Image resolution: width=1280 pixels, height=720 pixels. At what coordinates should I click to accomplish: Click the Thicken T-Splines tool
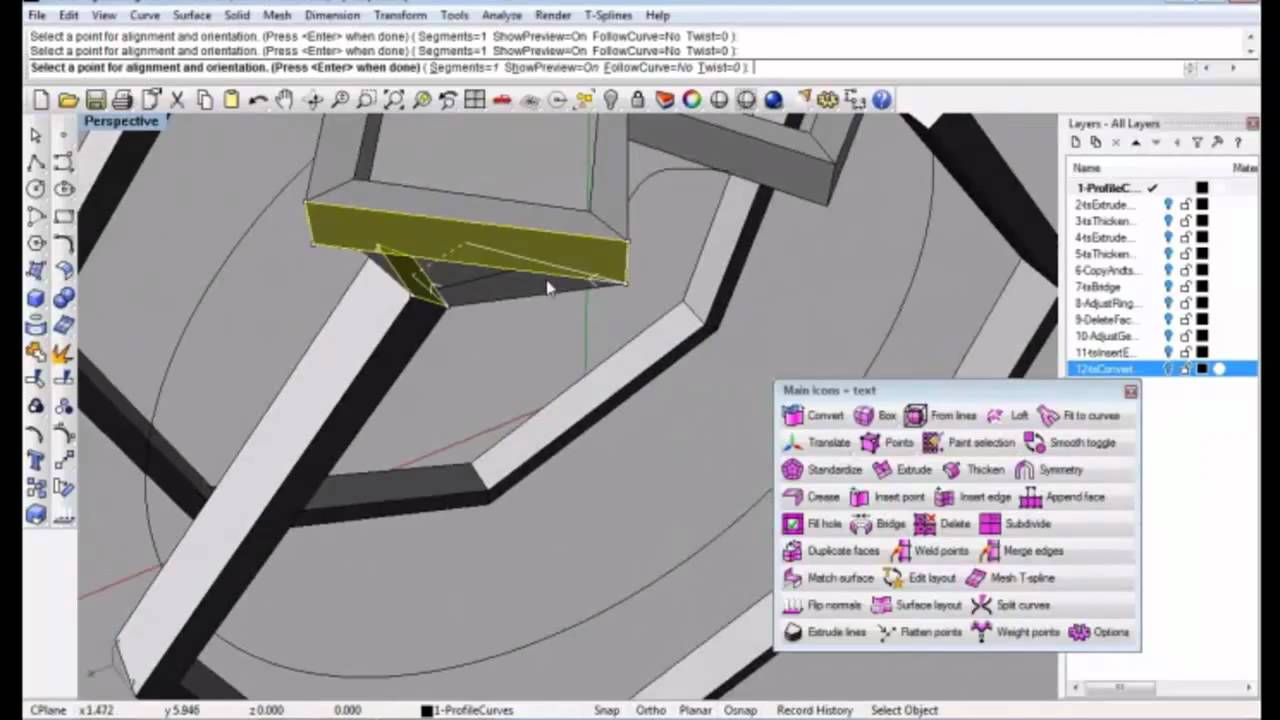(972, 470)
